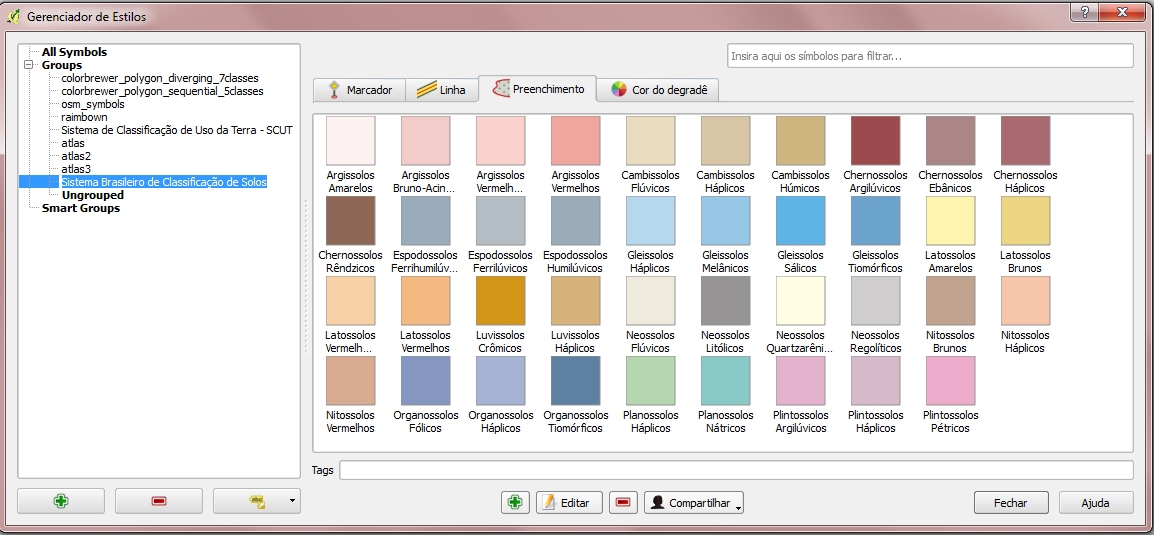Select the Latossolos Vermelhos swatch

425,301
